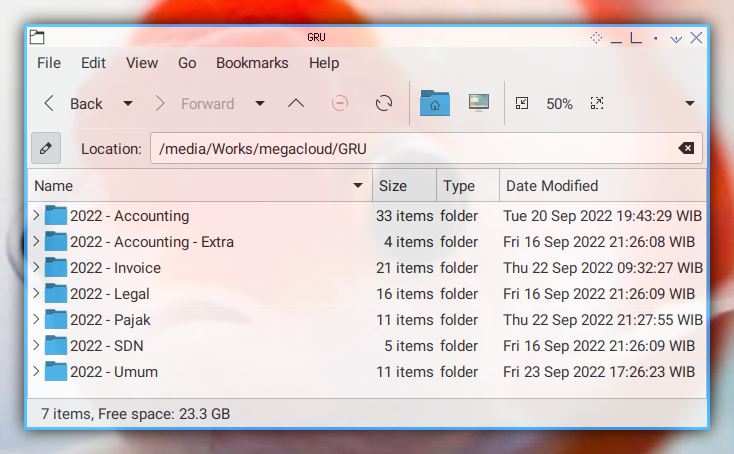Sort by Date Modified column header
This screenshot has height=454, width=734.
tap(602, 186)
